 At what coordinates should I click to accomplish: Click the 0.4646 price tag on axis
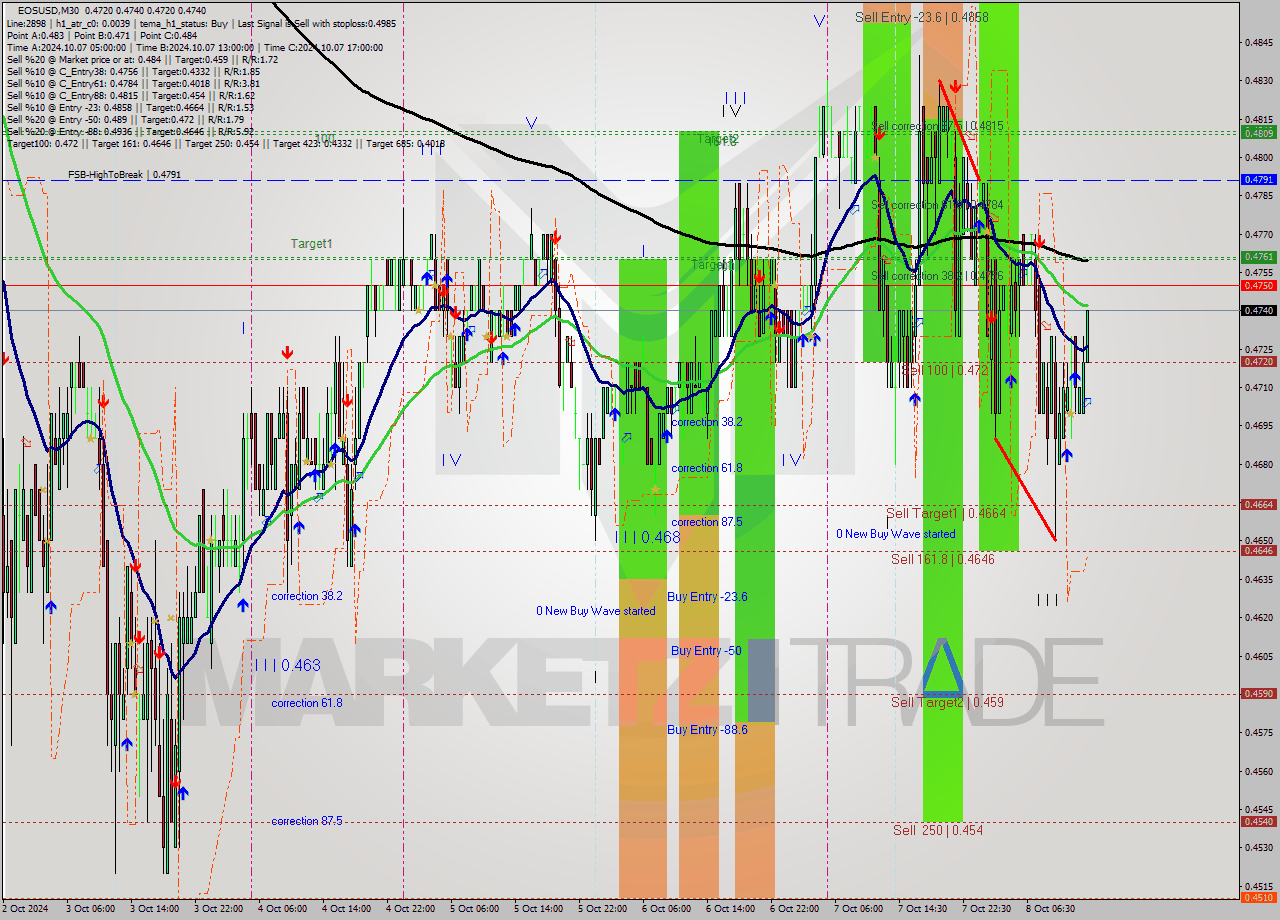(x=1258, y=550)
